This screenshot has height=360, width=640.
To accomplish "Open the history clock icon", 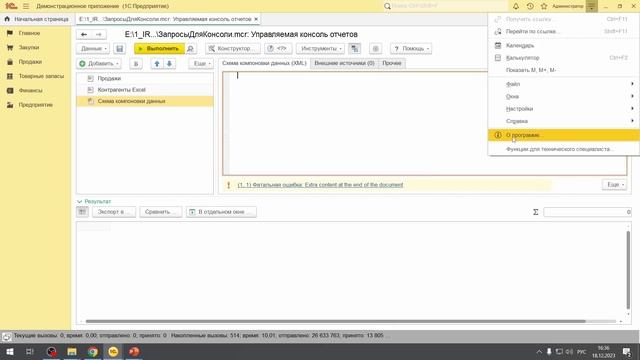I will [x=530, y=6].
